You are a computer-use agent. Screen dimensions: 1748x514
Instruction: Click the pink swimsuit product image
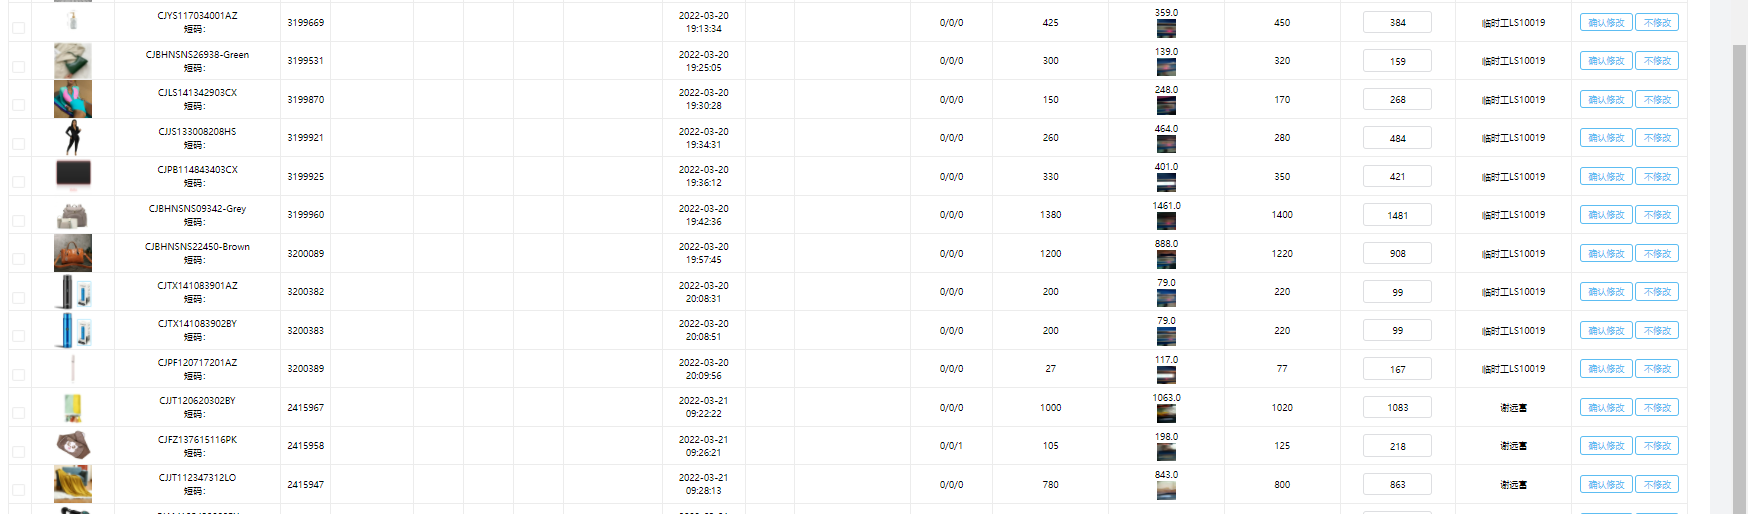click(72, 99)
